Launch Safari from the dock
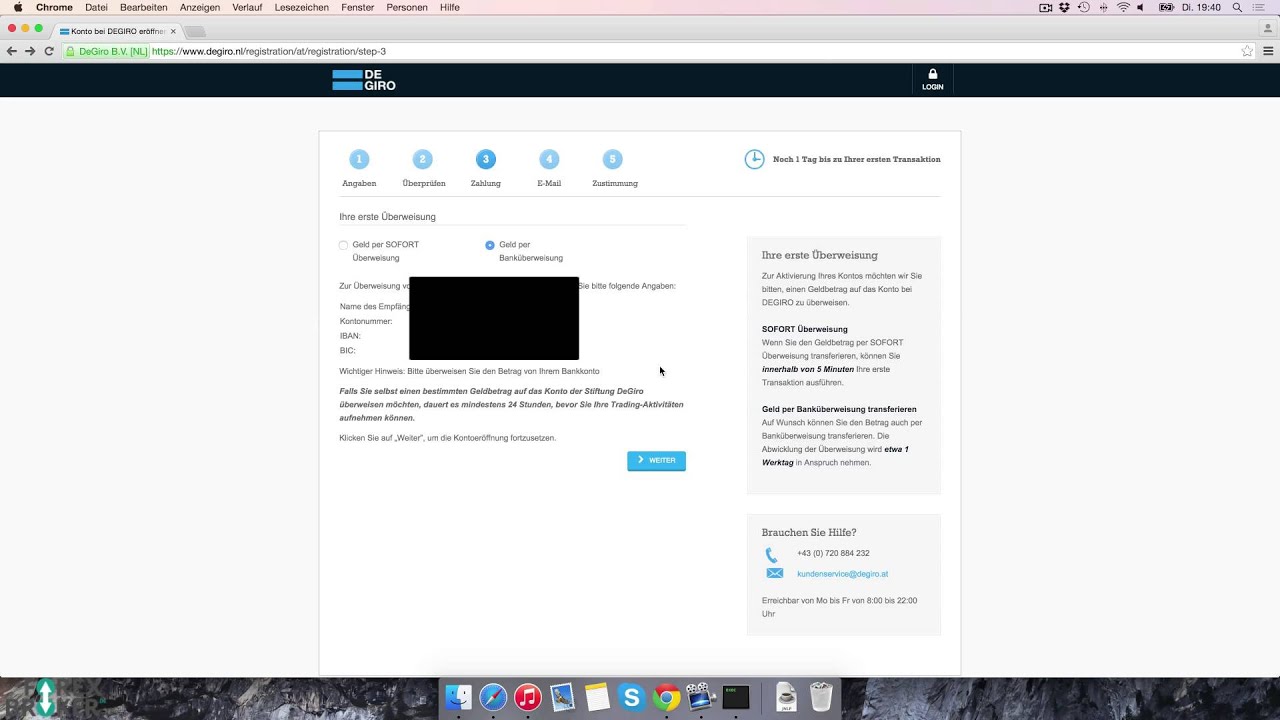 click(493, 697)
